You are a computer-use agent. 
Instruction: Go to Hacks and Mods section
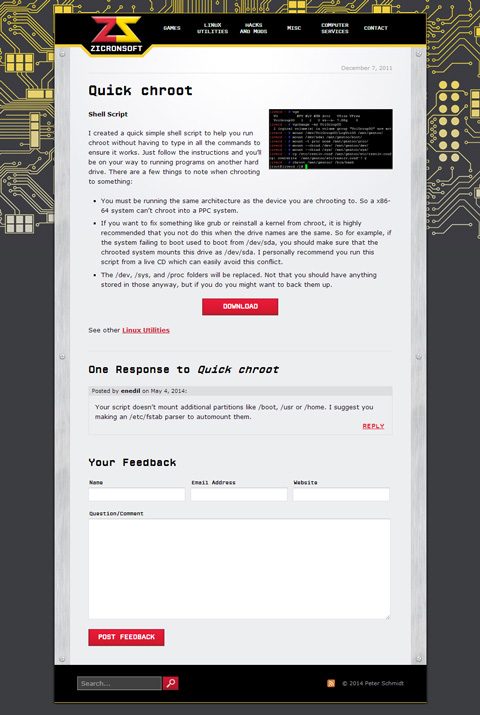tap(253, 28)
